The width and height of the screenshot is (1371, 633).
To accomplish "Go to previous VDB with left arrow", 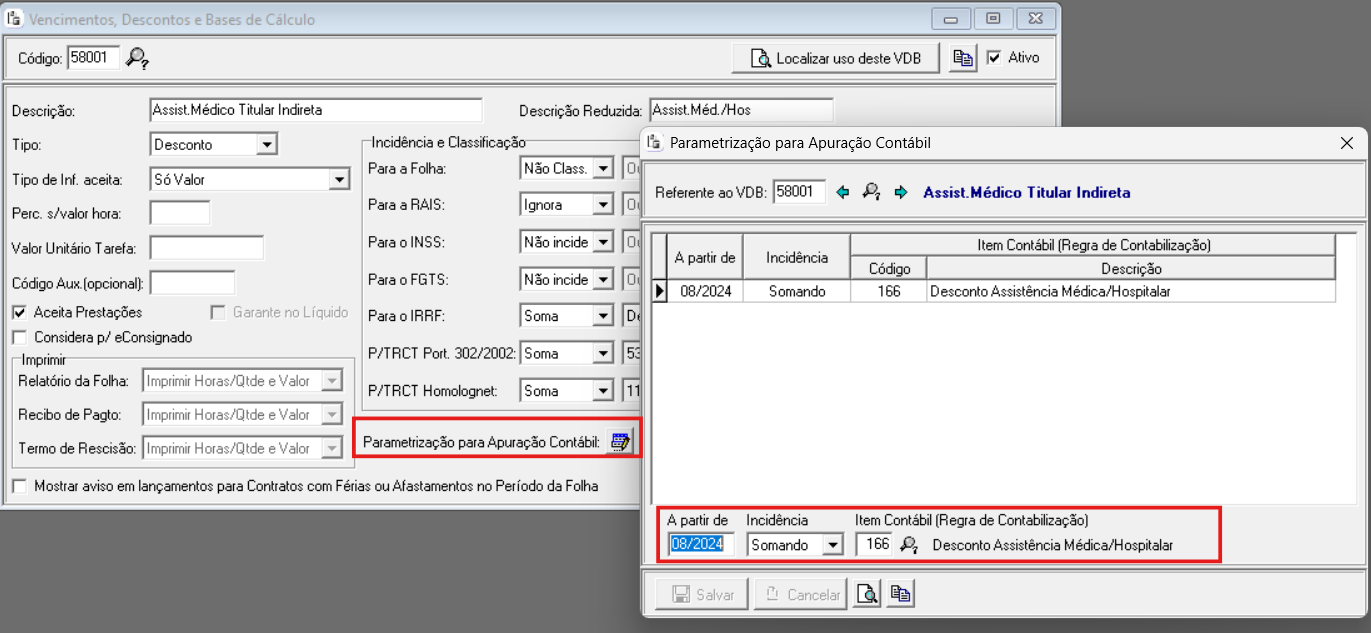I will coord(842,192).
